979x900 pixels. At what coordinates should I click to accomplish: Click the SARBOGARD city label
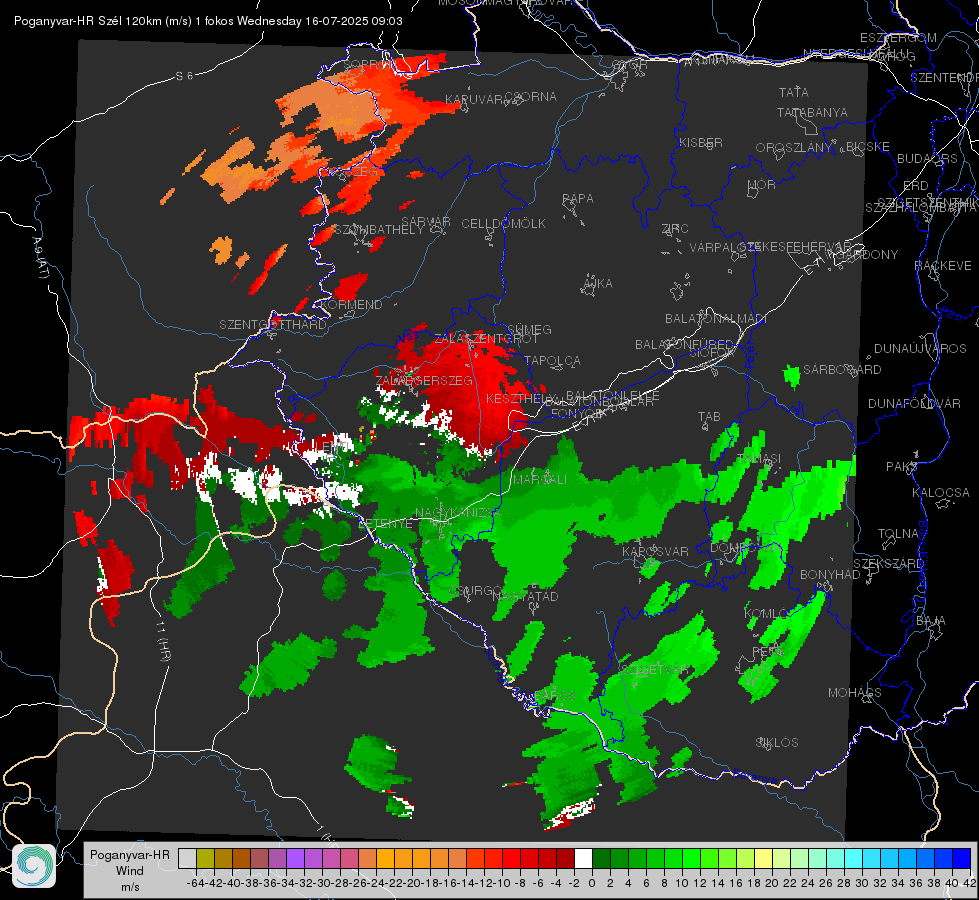(x=842, y=370)
